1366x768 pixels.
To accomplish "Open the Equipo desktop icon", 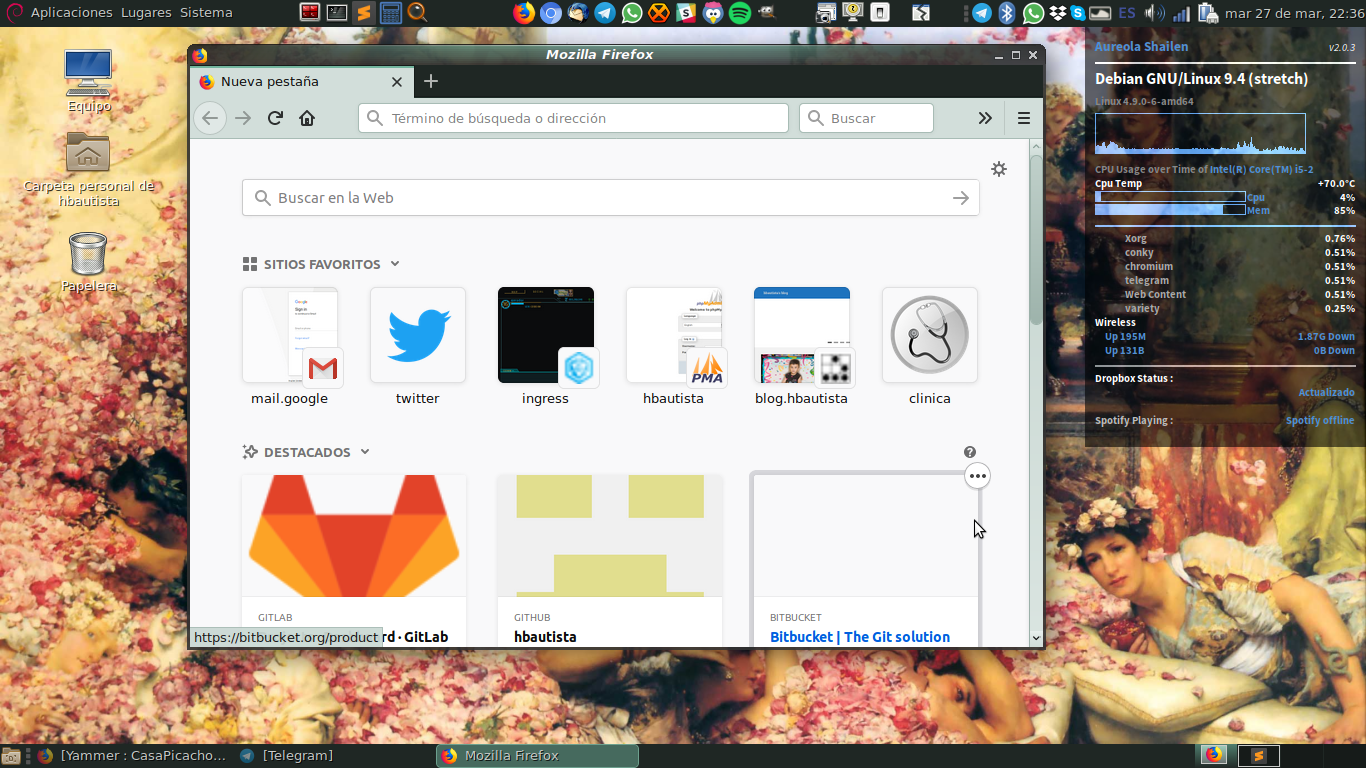I will pyautogui.click(x=89, y=80).
